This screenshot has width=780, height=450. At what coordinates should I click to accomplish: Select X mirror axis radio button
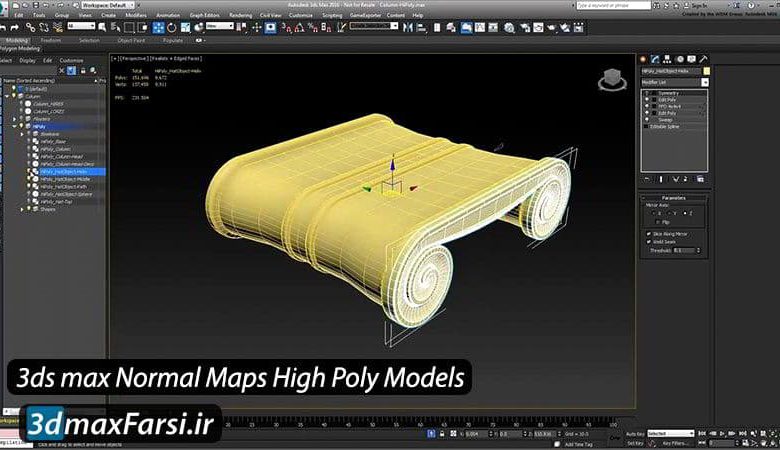point(655,213)
